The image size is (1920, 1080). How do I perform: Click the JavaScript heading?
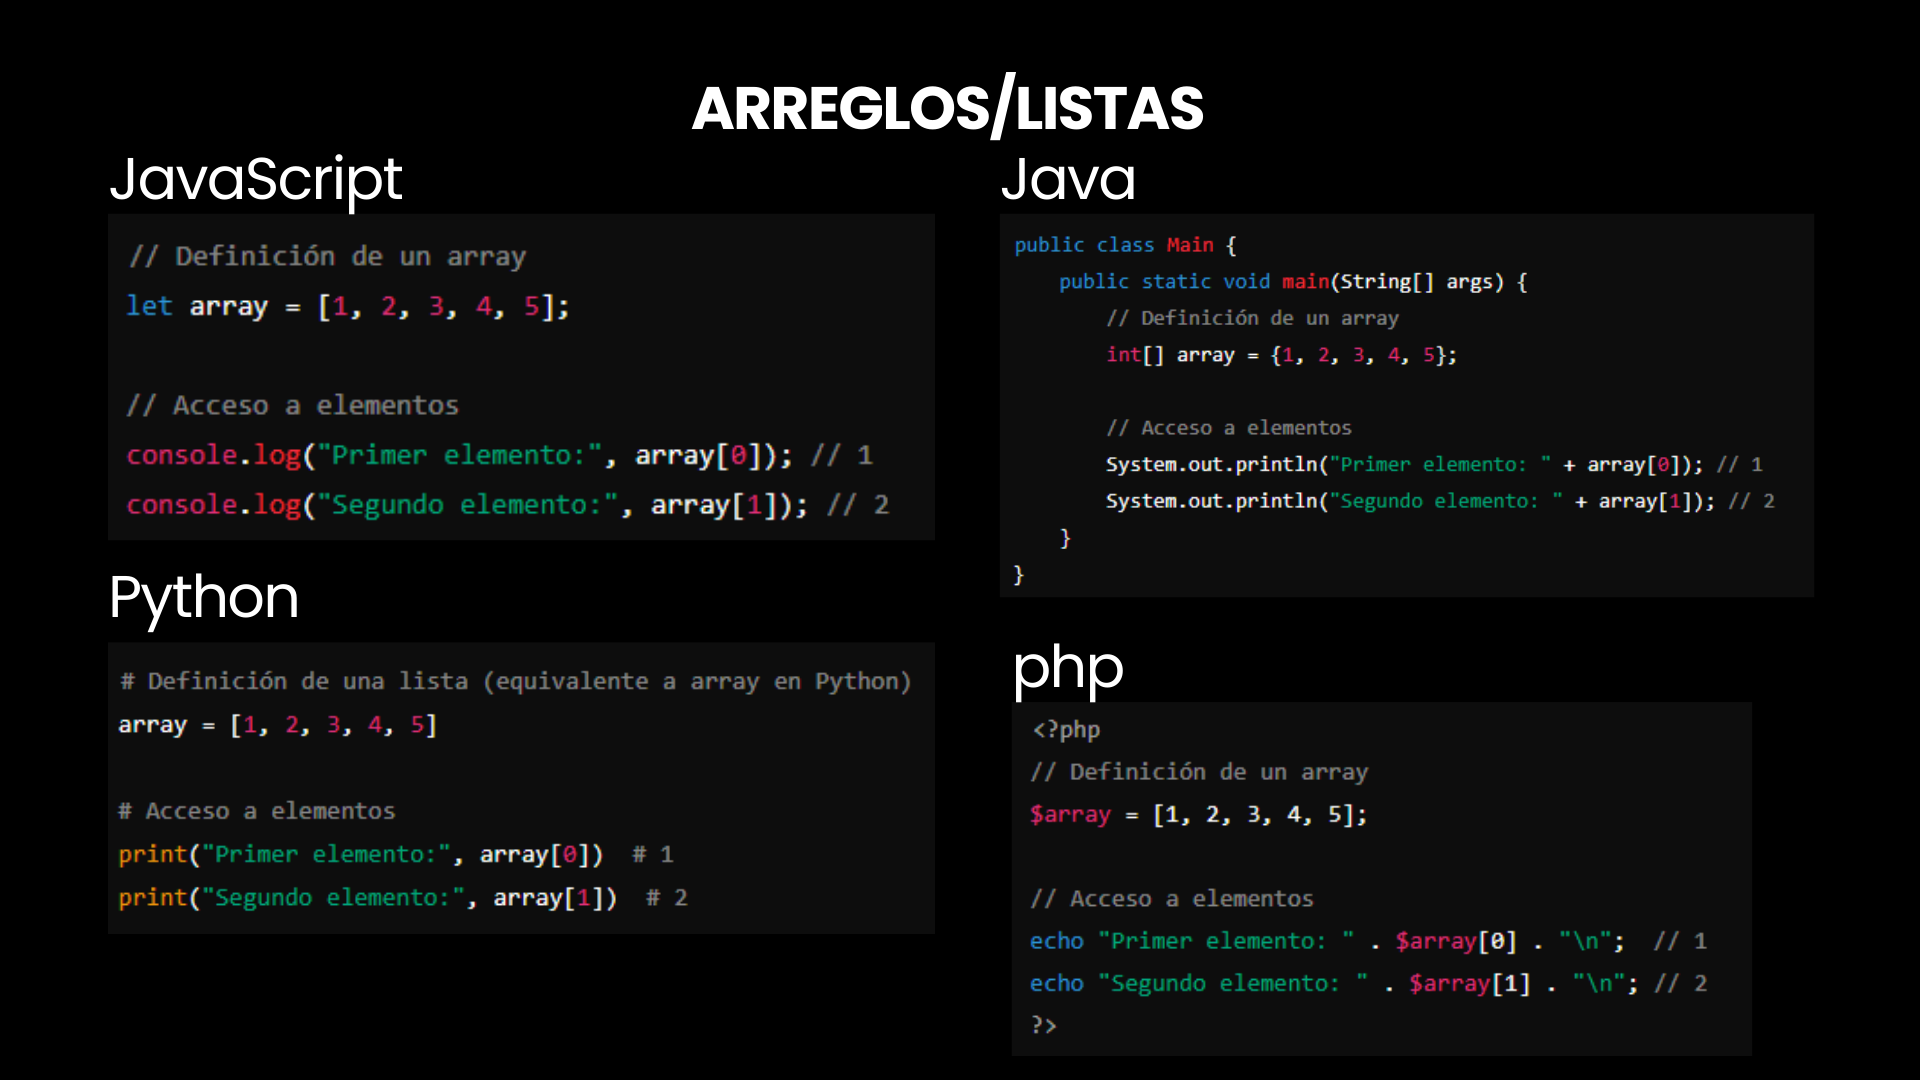point(256,180)
